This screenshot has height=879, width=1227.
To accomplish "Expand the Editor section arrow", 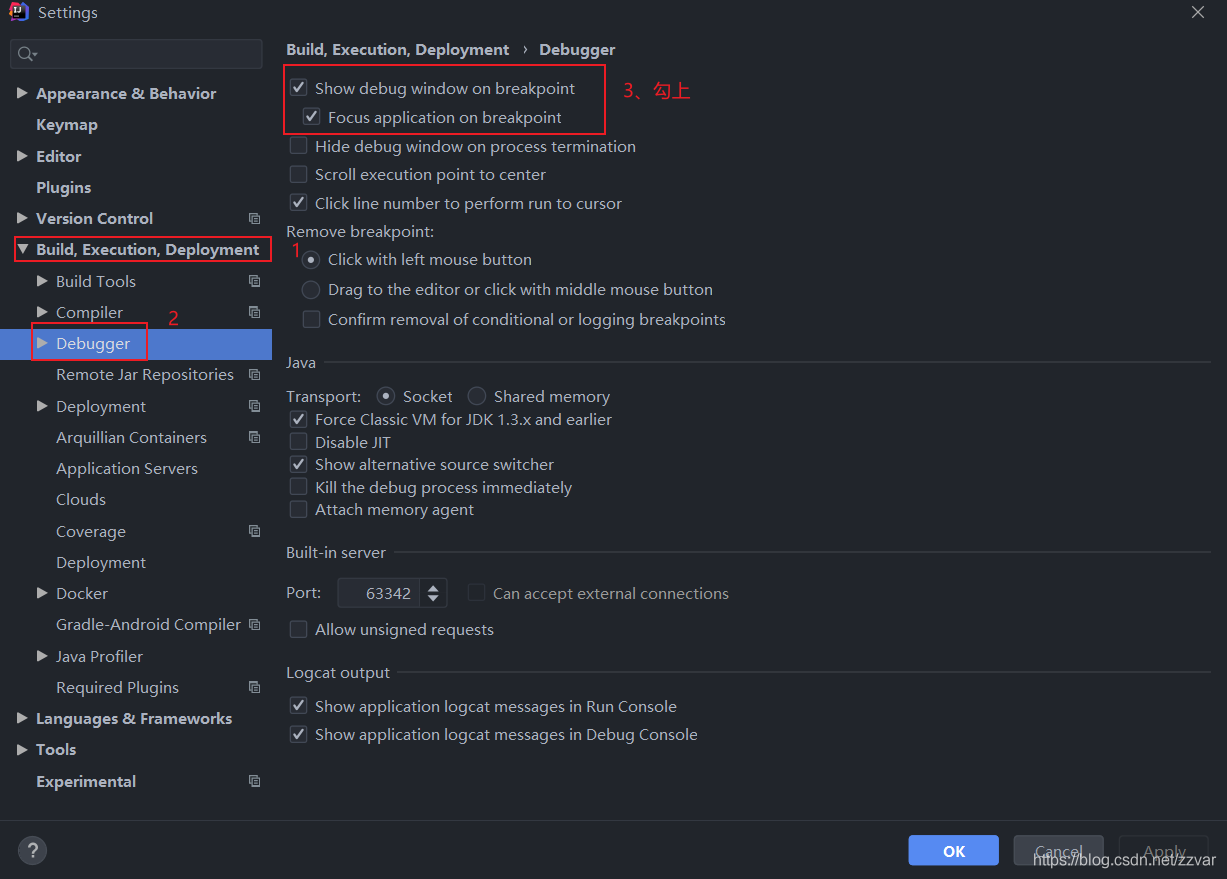I will (x=22, y=156).
